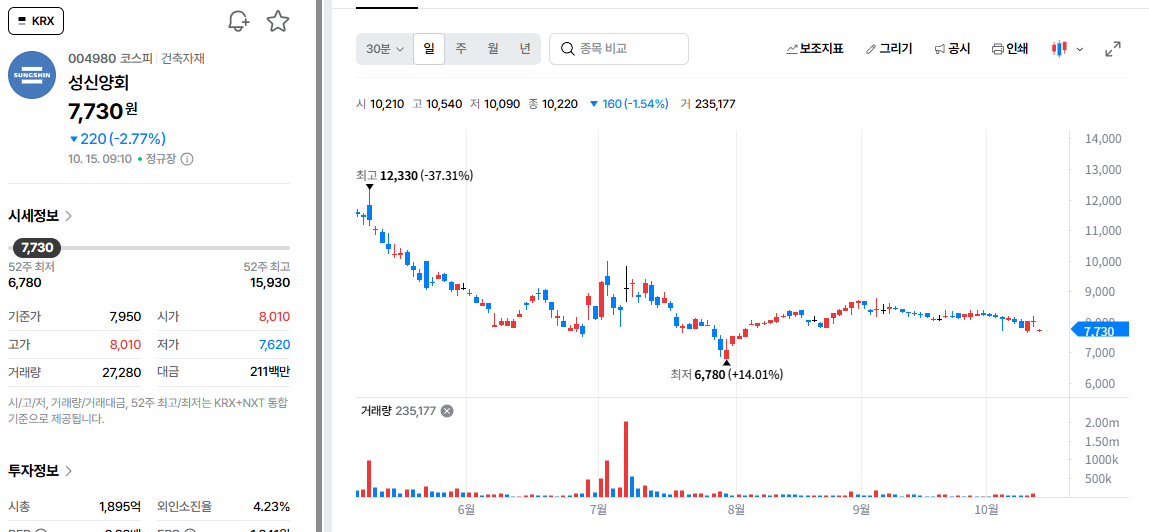The height and width of the screenshot is (532, 1149).
Task: Click the 코스피 market label
Action: (x=137, y=59)
